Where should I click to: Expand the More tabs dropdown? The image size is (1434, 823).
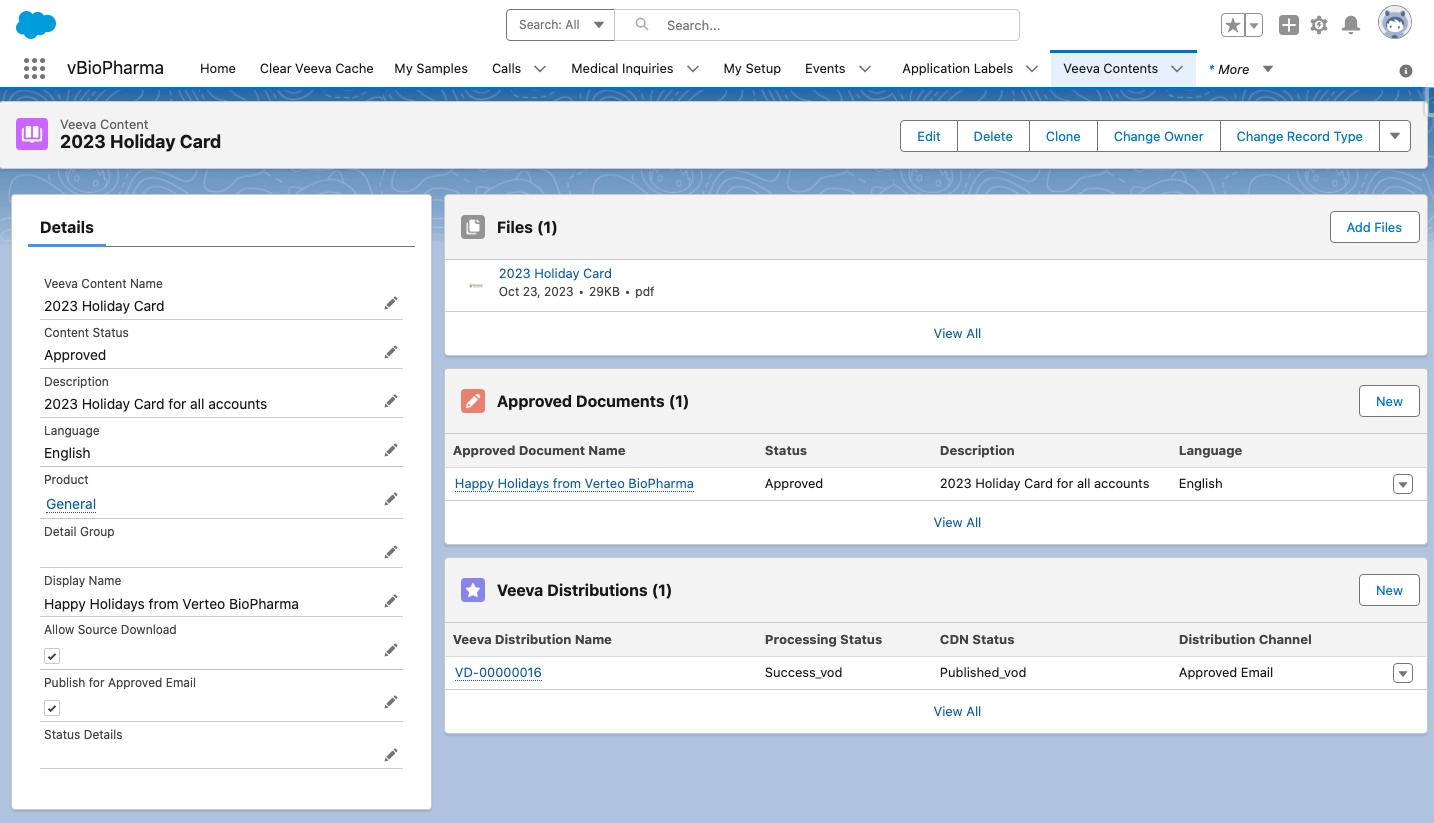[x=1267, y=69]
